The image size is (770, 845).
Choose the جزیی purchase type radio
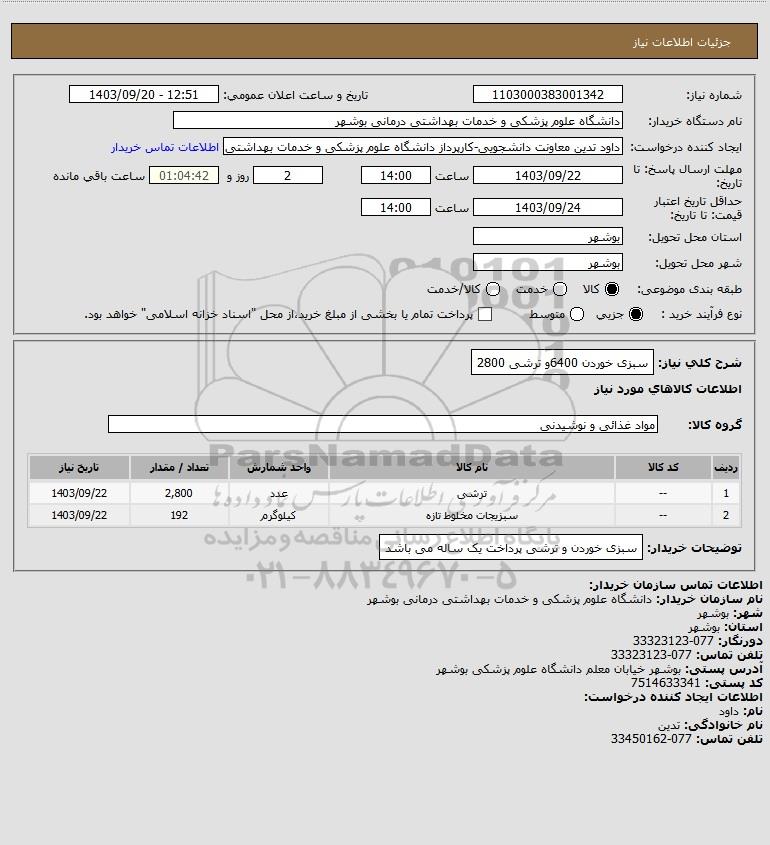(636, 314)
